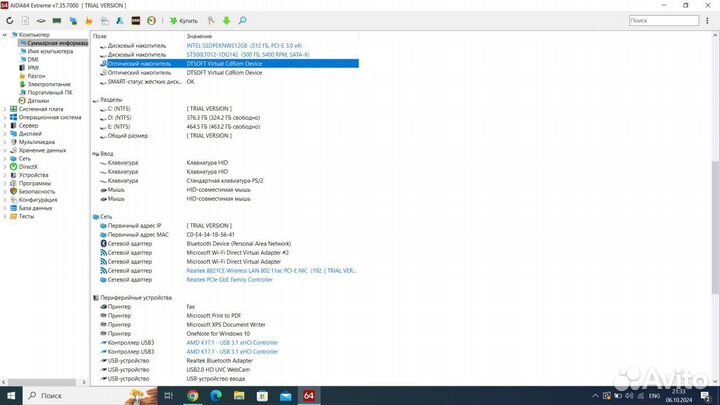Open the Report page icon in toolbar
This screenshot has height=405, width=720.
(25, 21)
